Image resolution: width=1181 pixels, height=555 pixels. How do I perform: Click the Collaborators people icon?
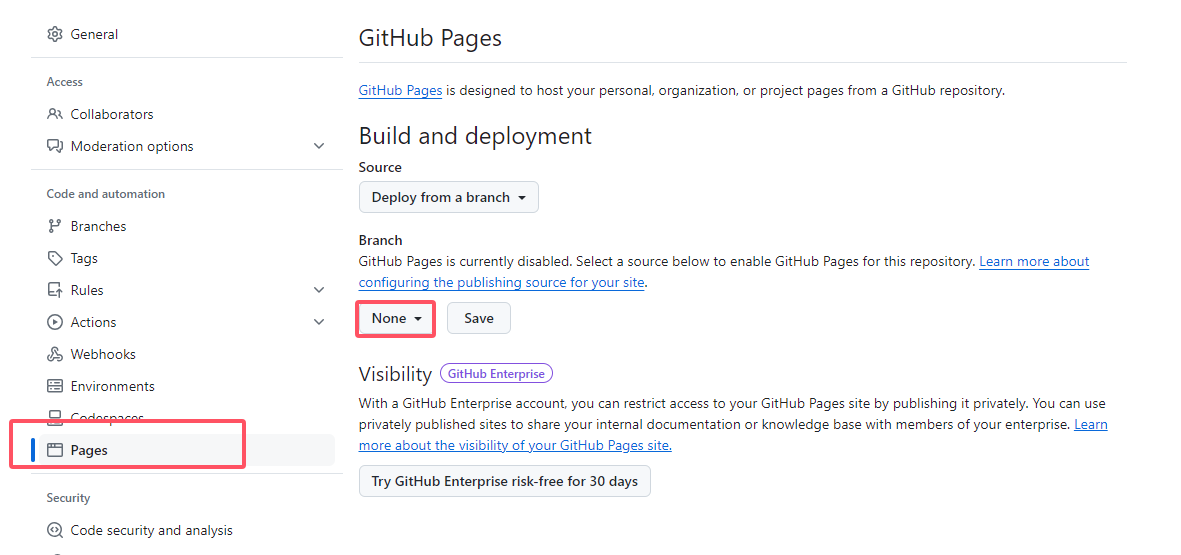pos(55,114)
